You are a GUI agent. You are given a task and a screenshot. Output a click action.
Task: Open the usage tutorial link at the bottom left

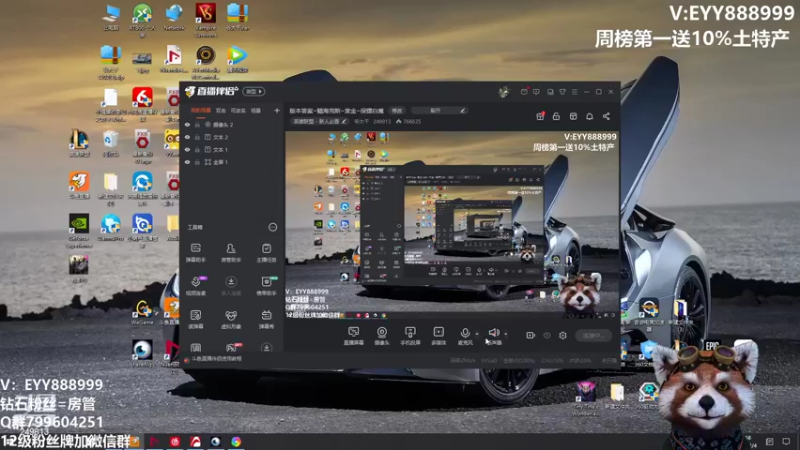[x=216, y=359]
